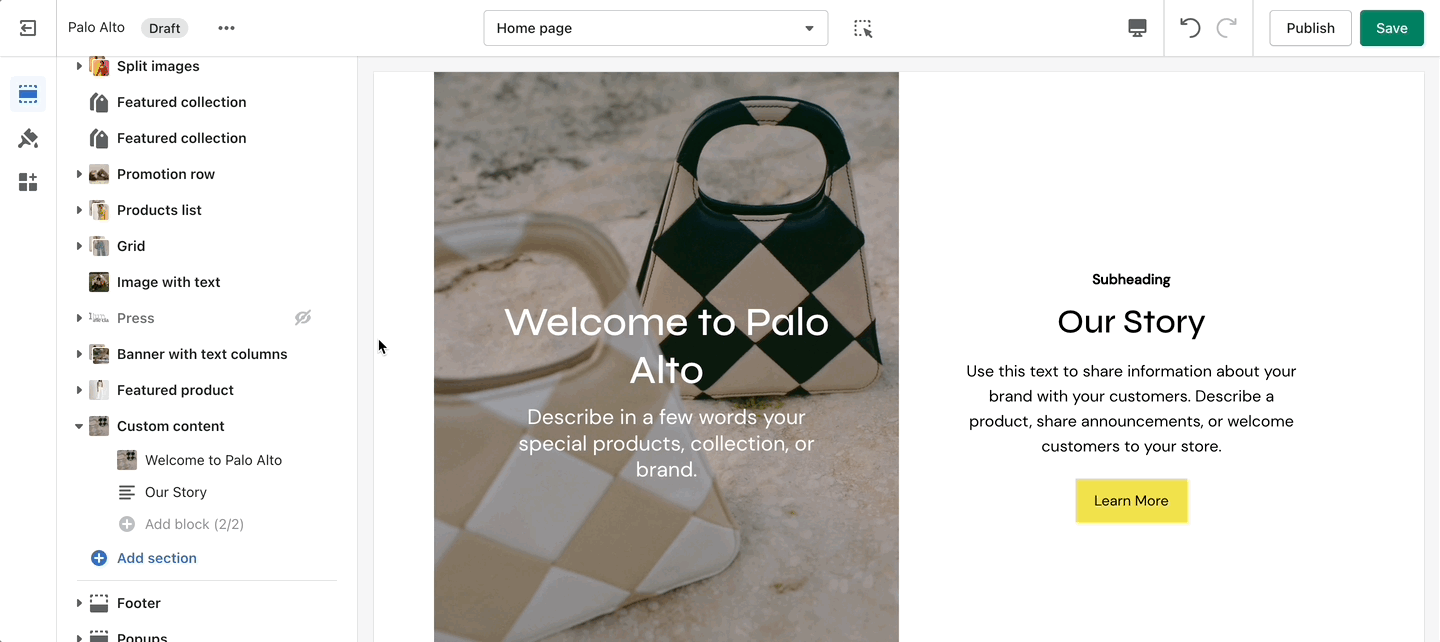The height and width of the screenshot is (642, 1440).
Task: Expand the Split images section
Action: tap(79, 66)
